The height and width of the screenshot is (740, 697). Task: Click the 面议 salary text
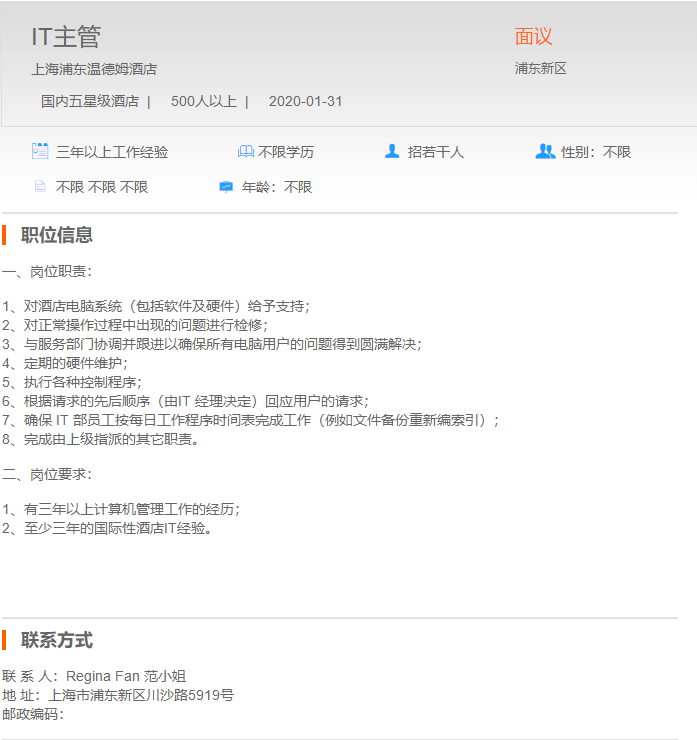click(533, 37)
